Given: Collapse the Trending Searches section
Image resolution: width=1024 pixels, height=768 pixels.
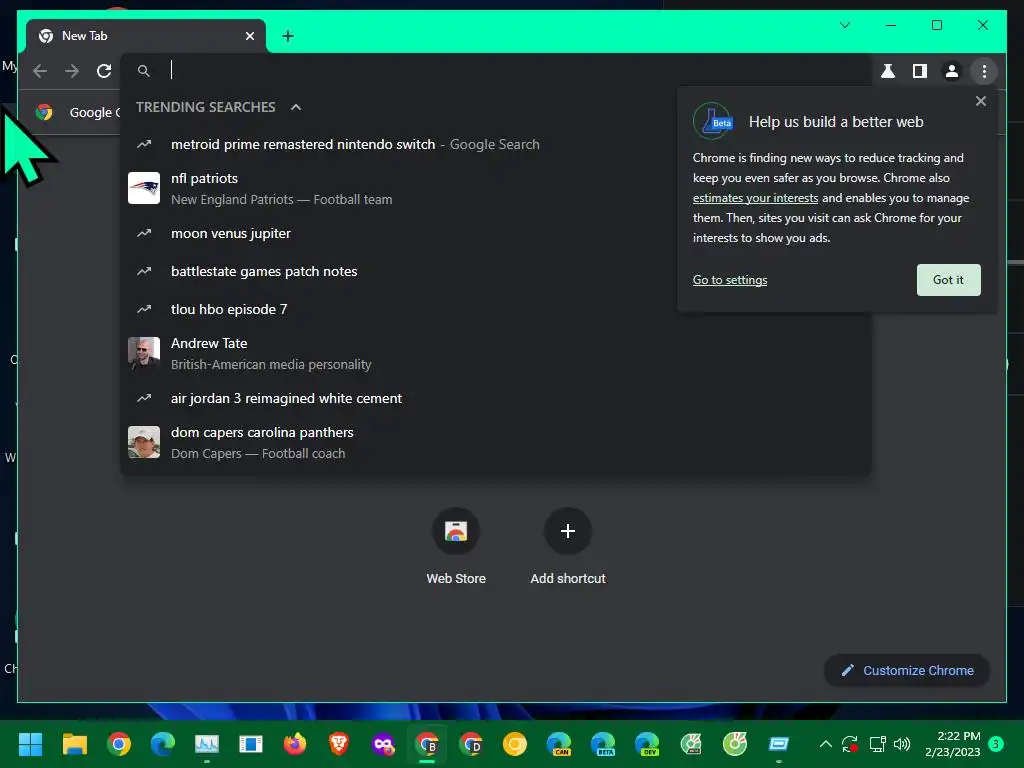Looking at the screenshot, I should (x=296, y=107).
